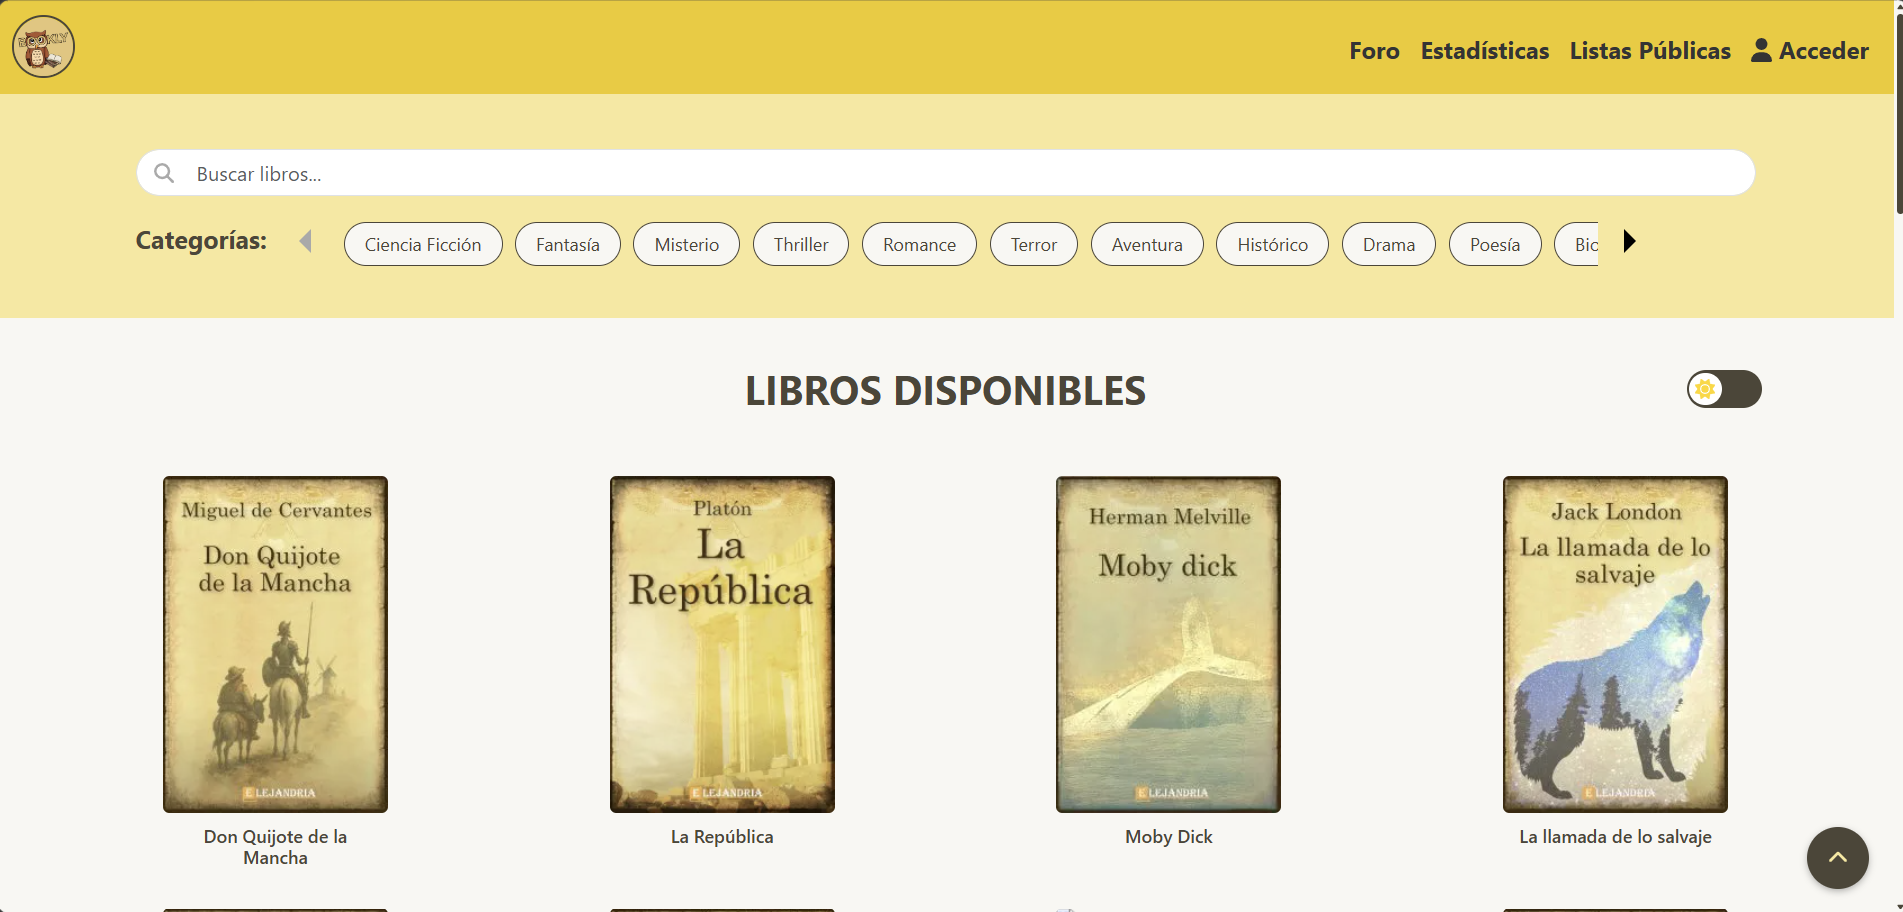Screen dimensions: 1903x912
Task: Filter by Thriller category
Action: coord(801,244)
